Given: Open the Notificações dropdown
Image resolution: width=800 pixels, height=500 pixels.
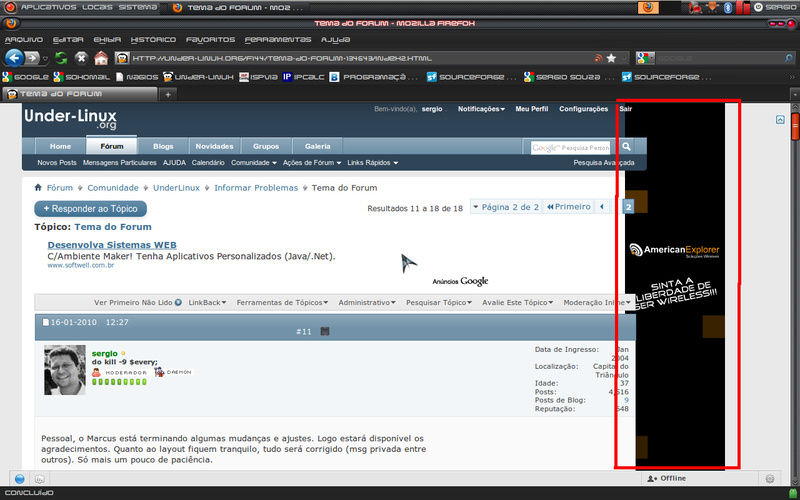Looking at the screenshot, I should (x=481, y=109).
